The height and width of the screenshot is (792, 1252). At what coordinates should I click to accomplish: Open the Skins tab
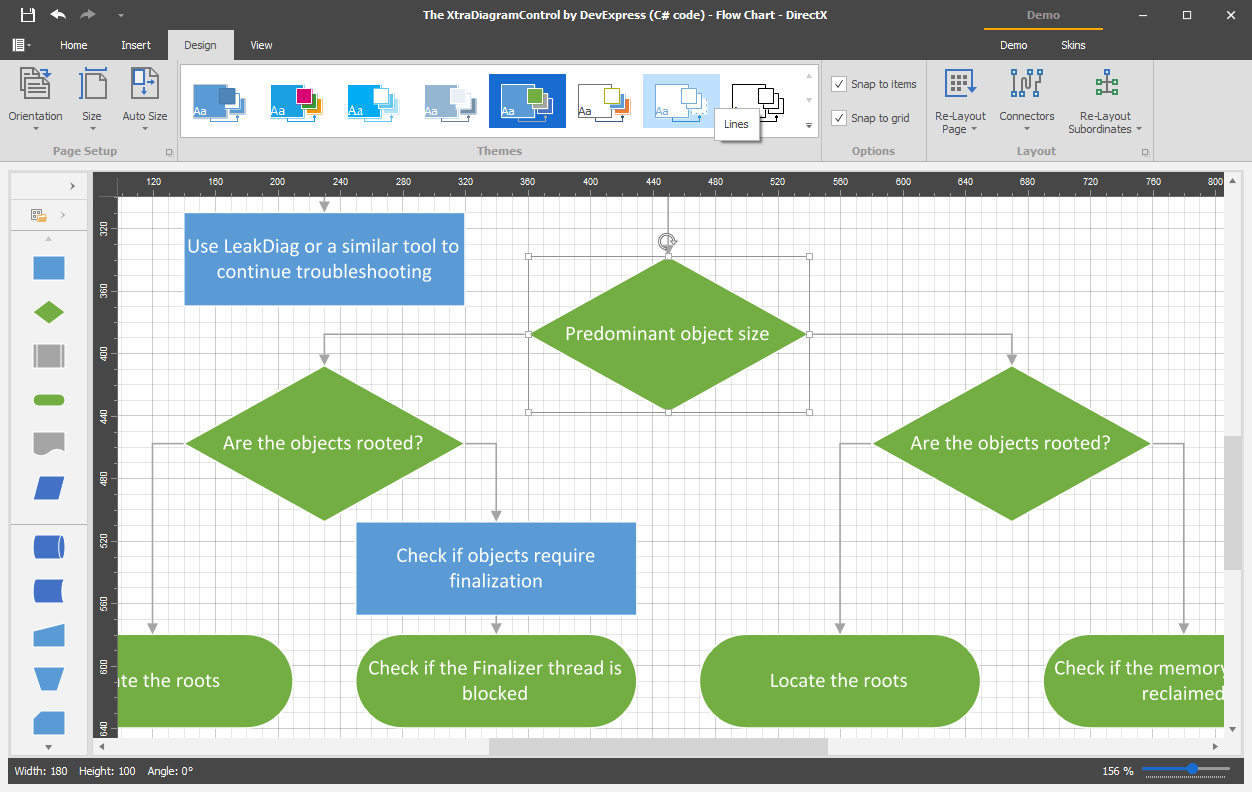tap(1073, 45)
